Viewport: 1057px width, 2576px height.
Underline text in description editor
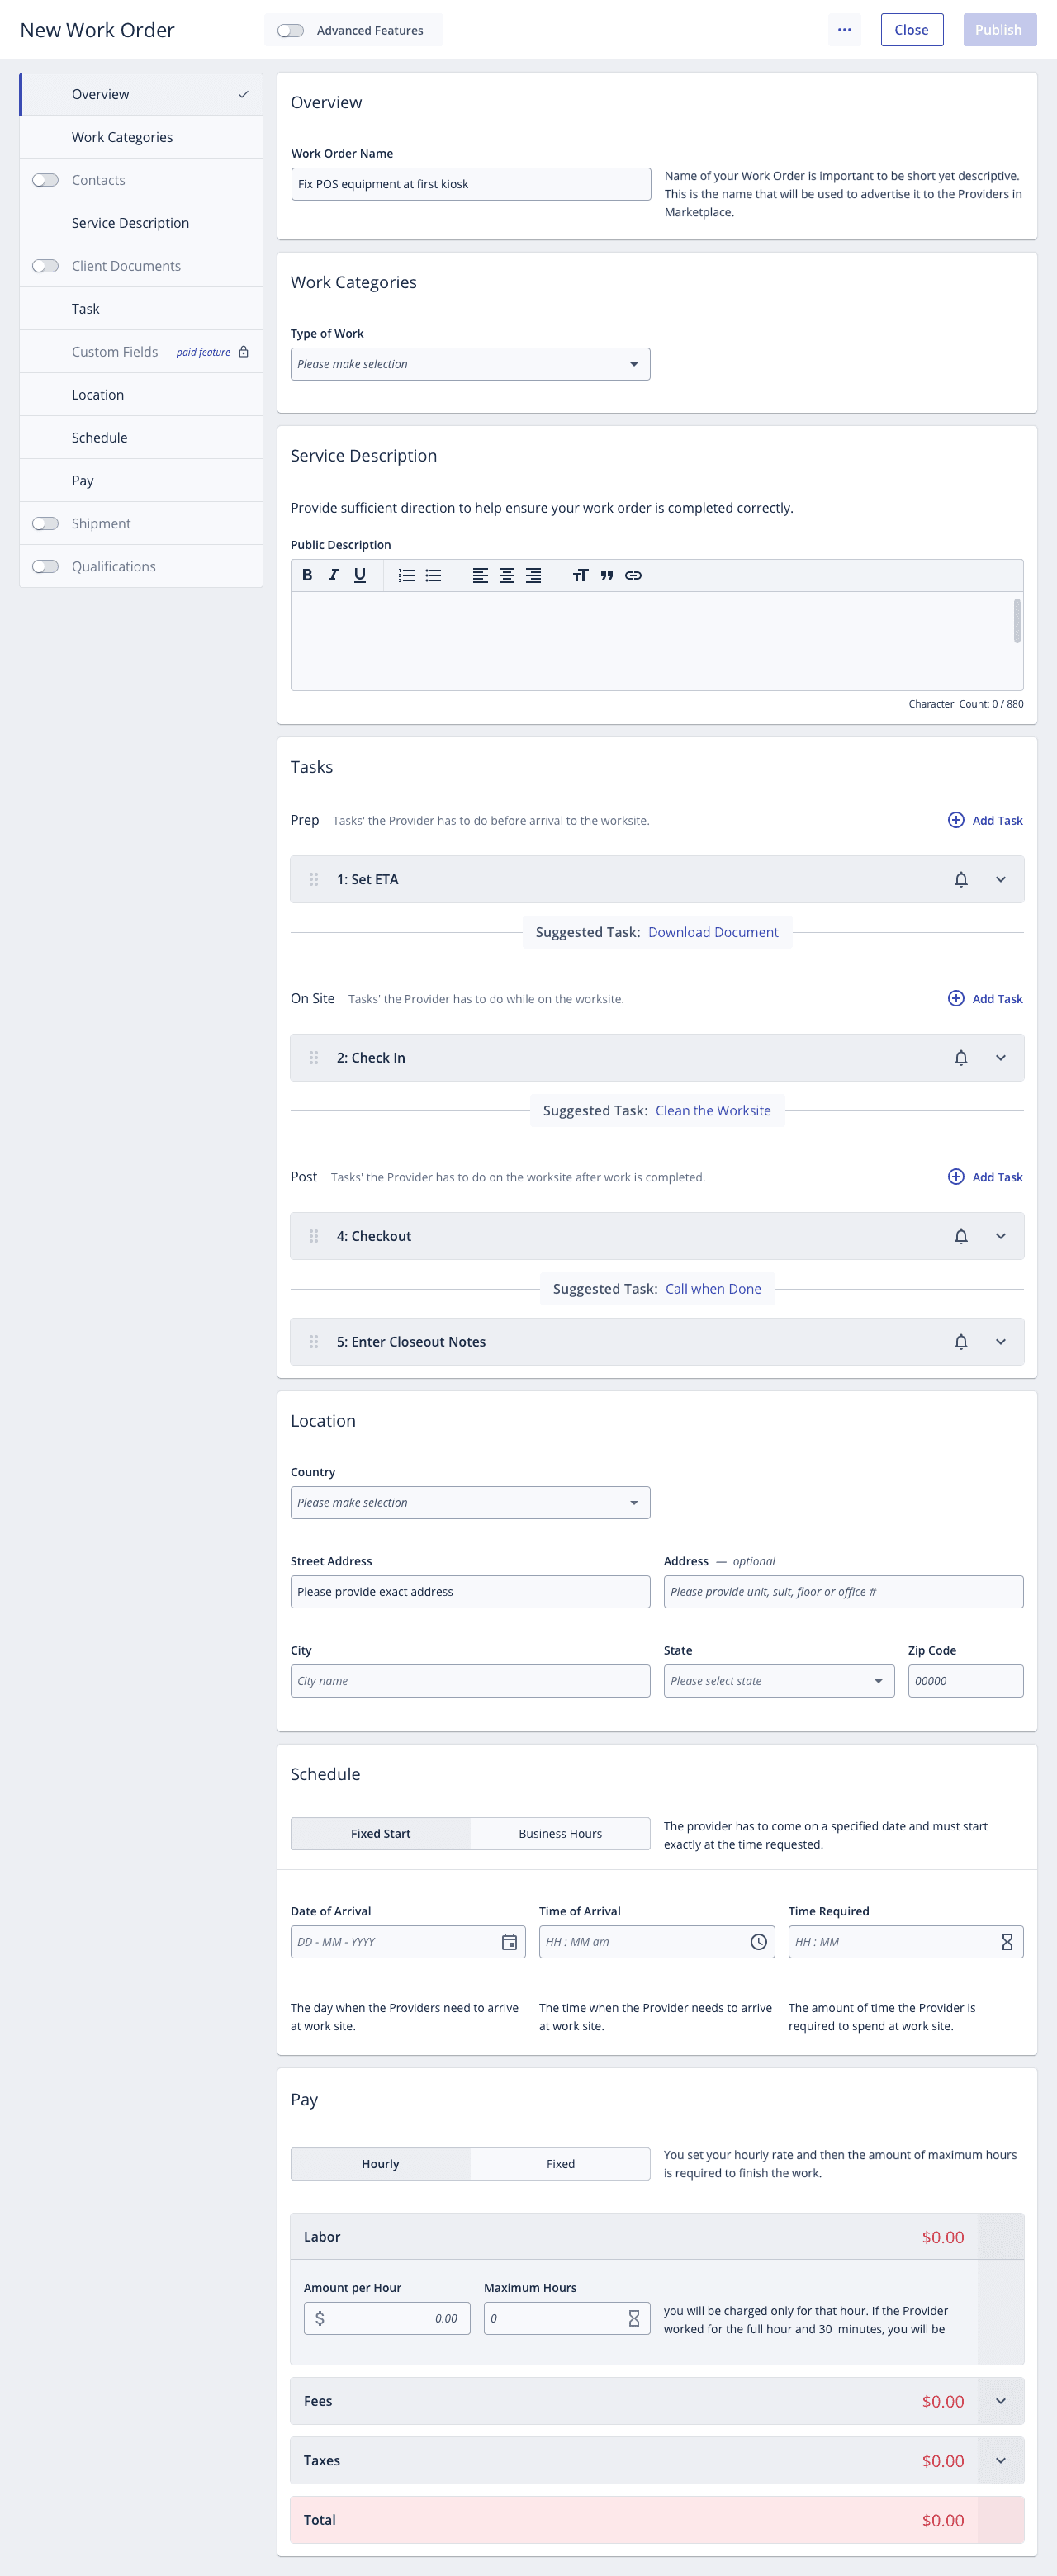click(360, 575)
